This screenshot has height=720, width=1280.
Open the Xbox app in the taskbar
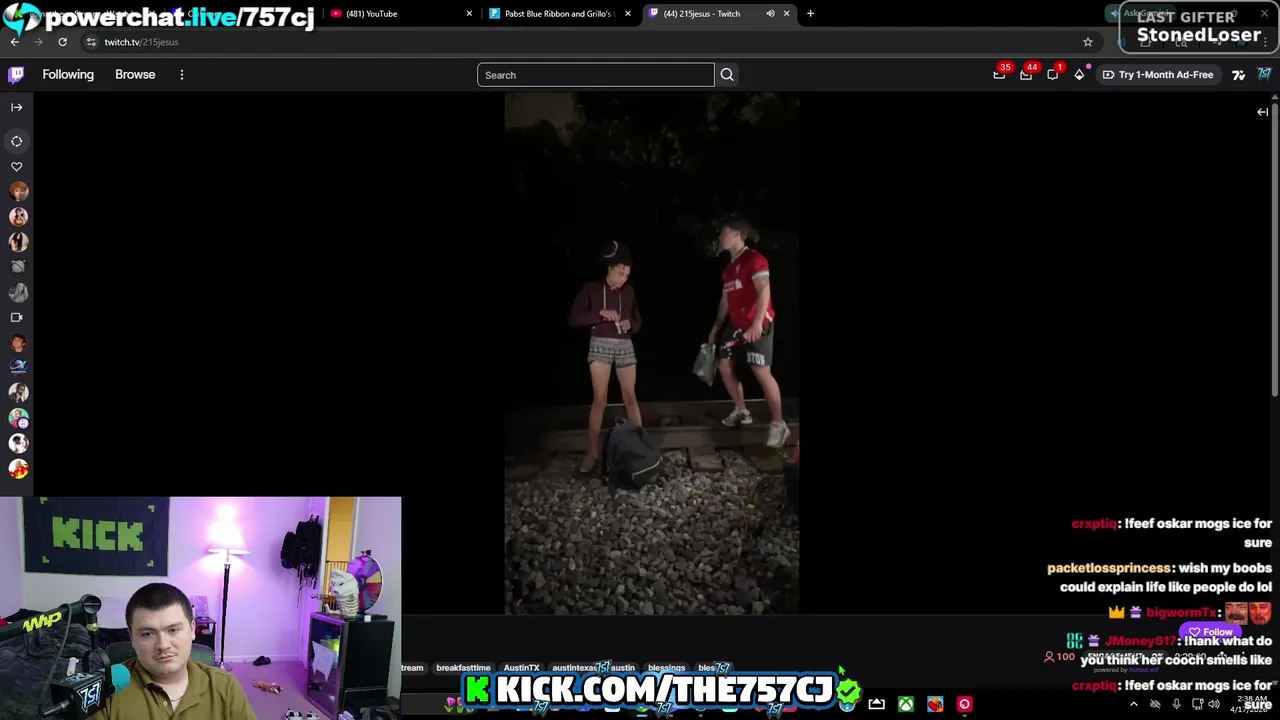905,704
